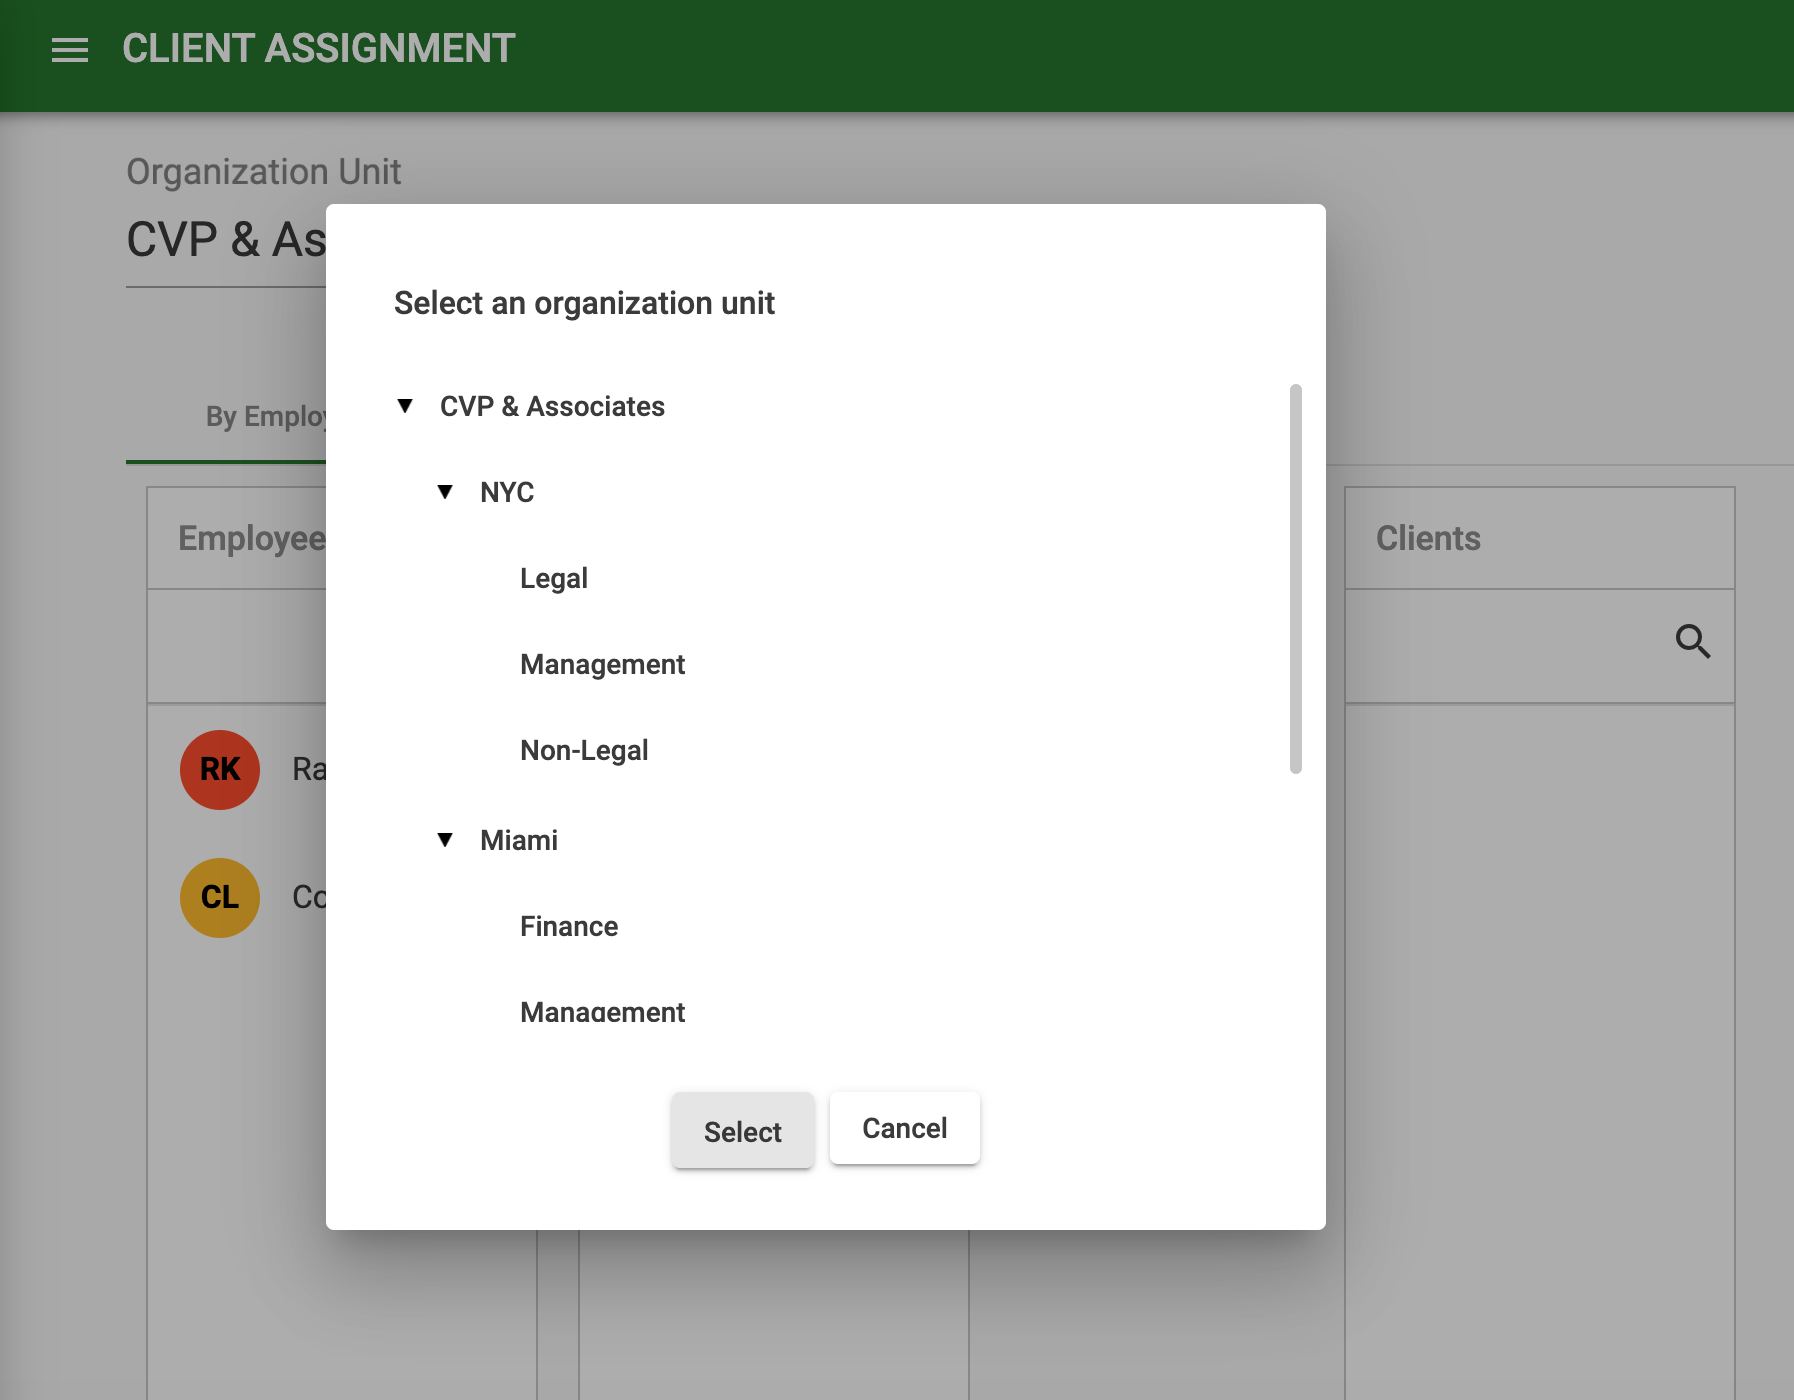Viewport: 1794px width, 1400px height.
Task: Select the NYC organization unit
Action: click(507, 492)
